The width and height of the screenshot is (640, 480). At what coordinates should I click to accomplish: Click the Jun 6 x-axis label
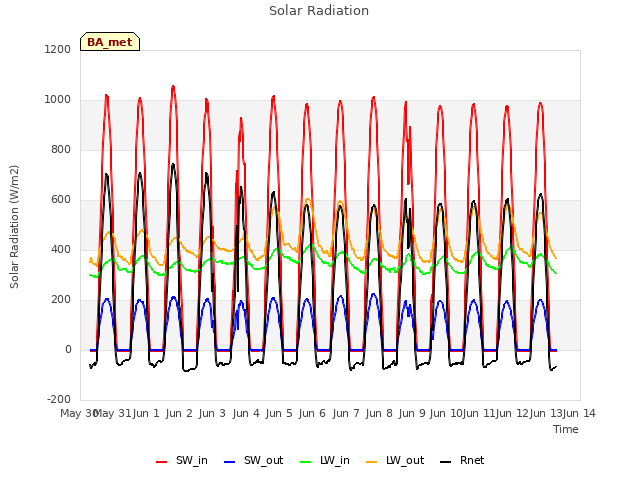312,413
